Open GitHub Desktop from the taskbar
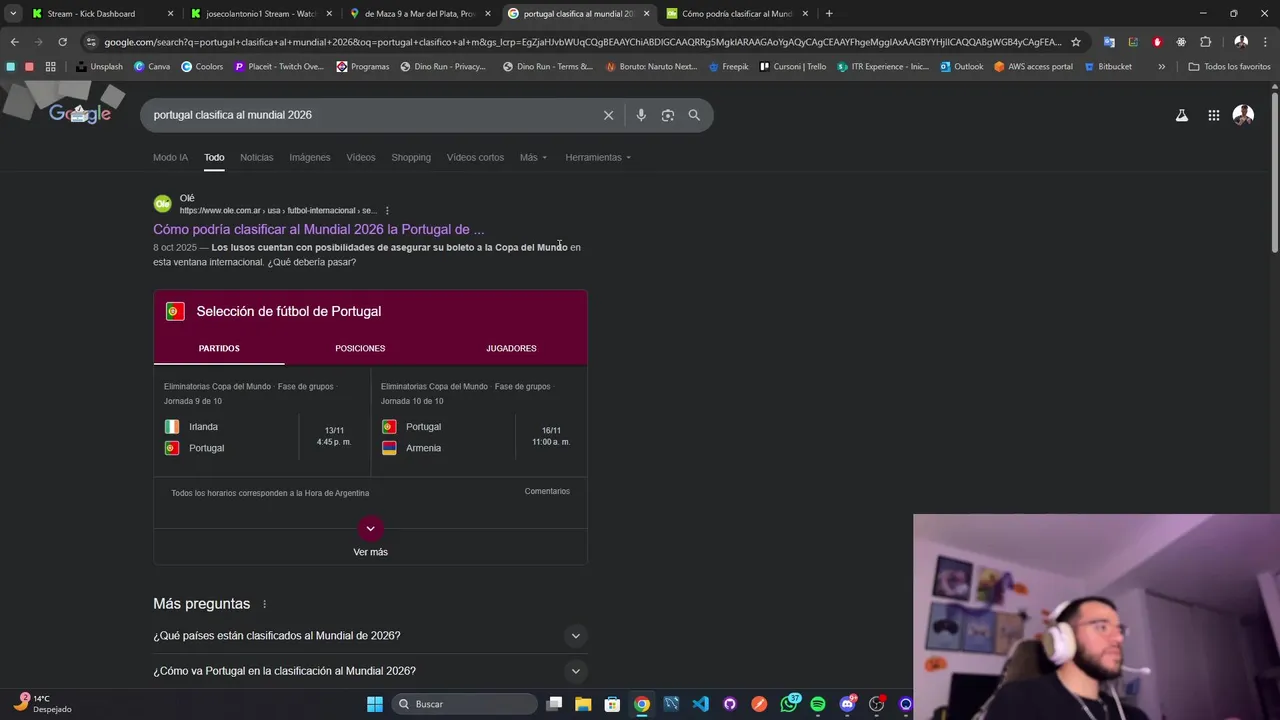 (x=730, y=704)
